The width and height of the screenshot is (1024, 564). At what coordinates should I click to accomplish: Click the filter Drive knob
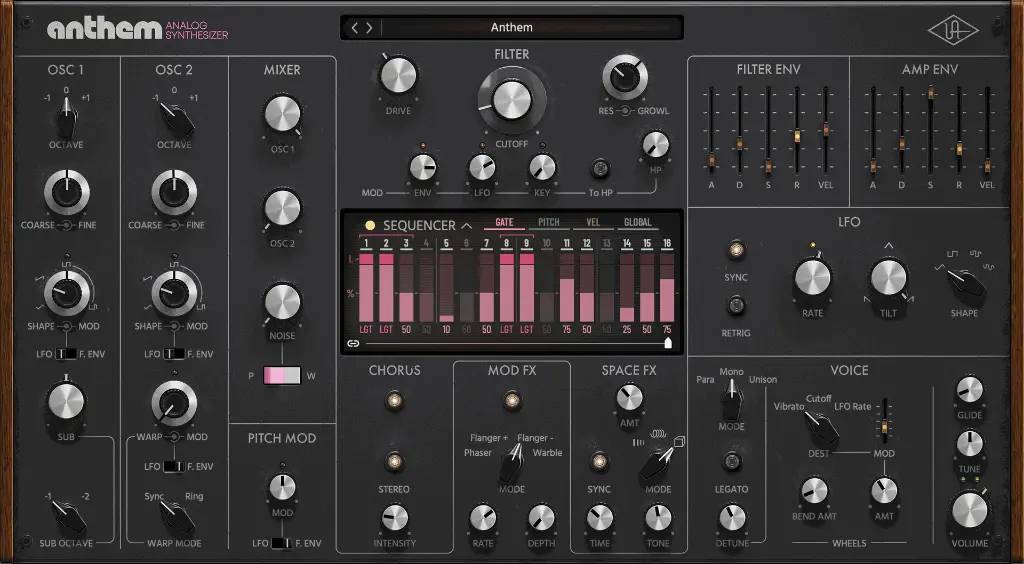(x=398, y=75)
